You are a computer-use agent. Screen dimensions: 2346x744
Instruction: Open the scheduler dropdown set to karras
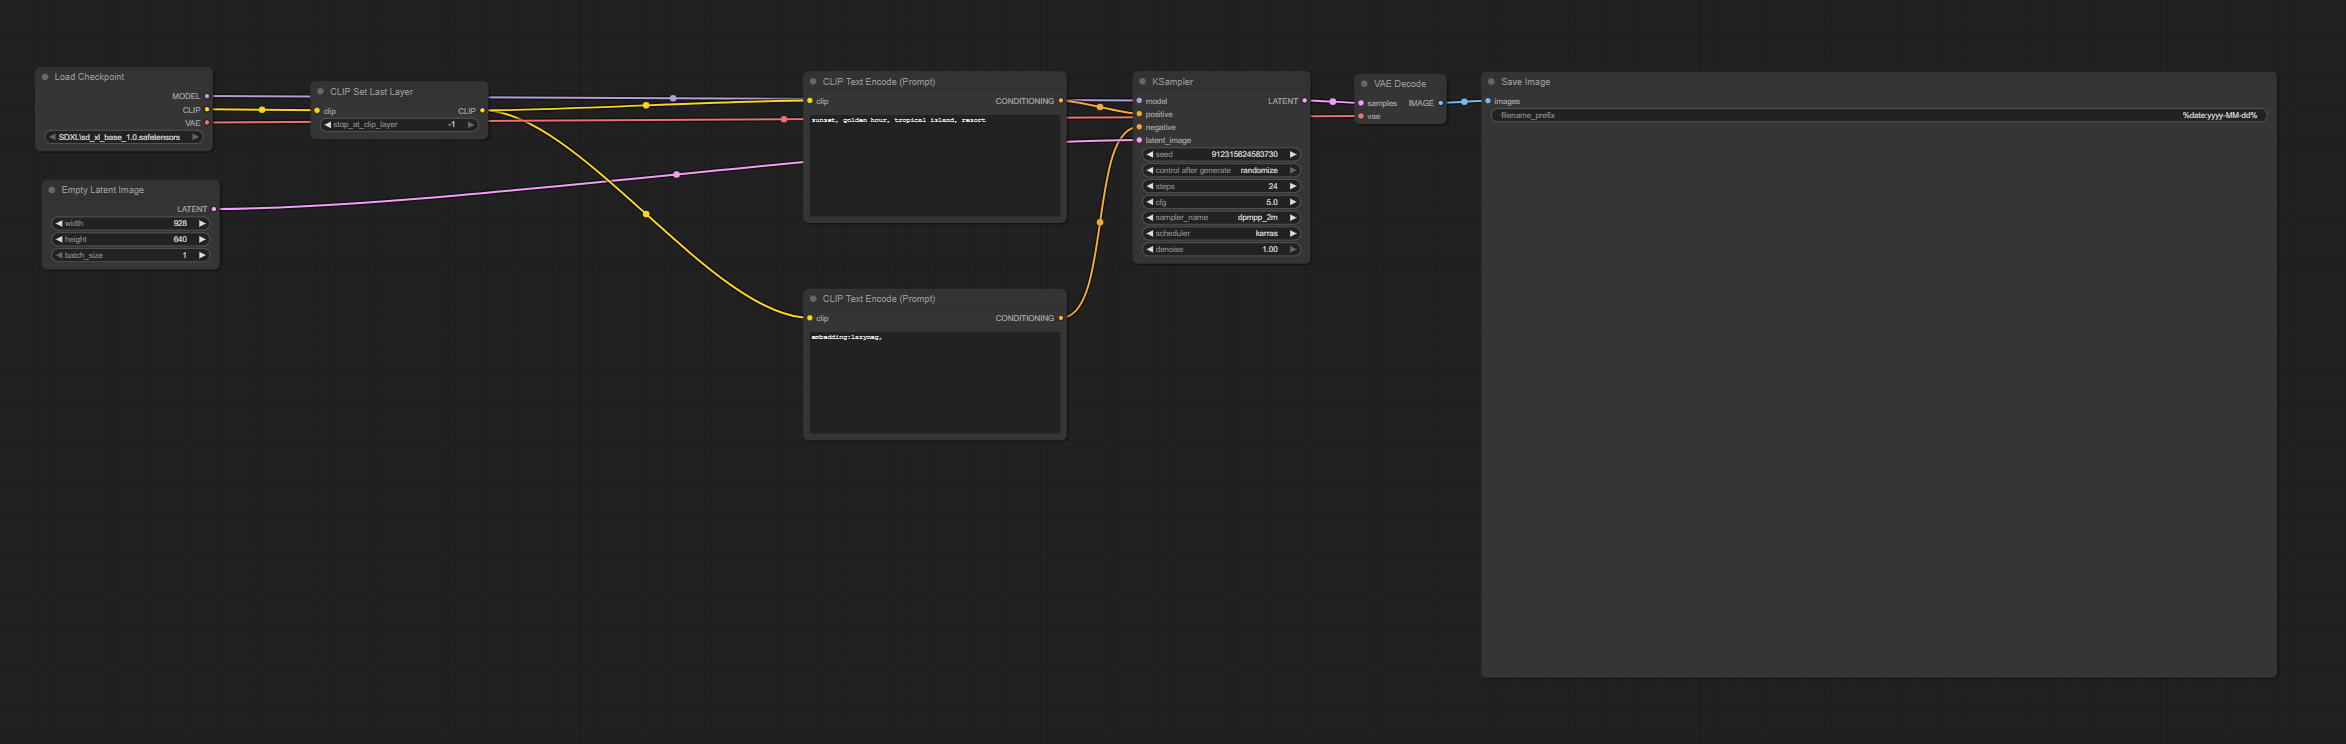pyautogui.click(x=1220, y=234)
